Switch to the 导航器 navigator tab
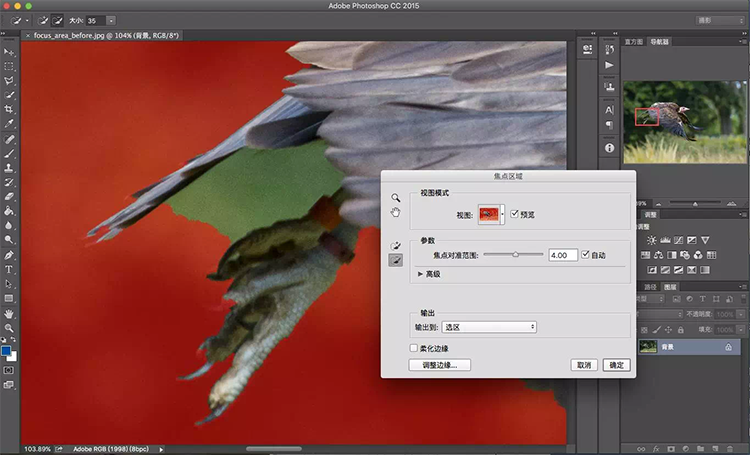The image size is (750, 455). pyautogui.click(x=659, y=42)
